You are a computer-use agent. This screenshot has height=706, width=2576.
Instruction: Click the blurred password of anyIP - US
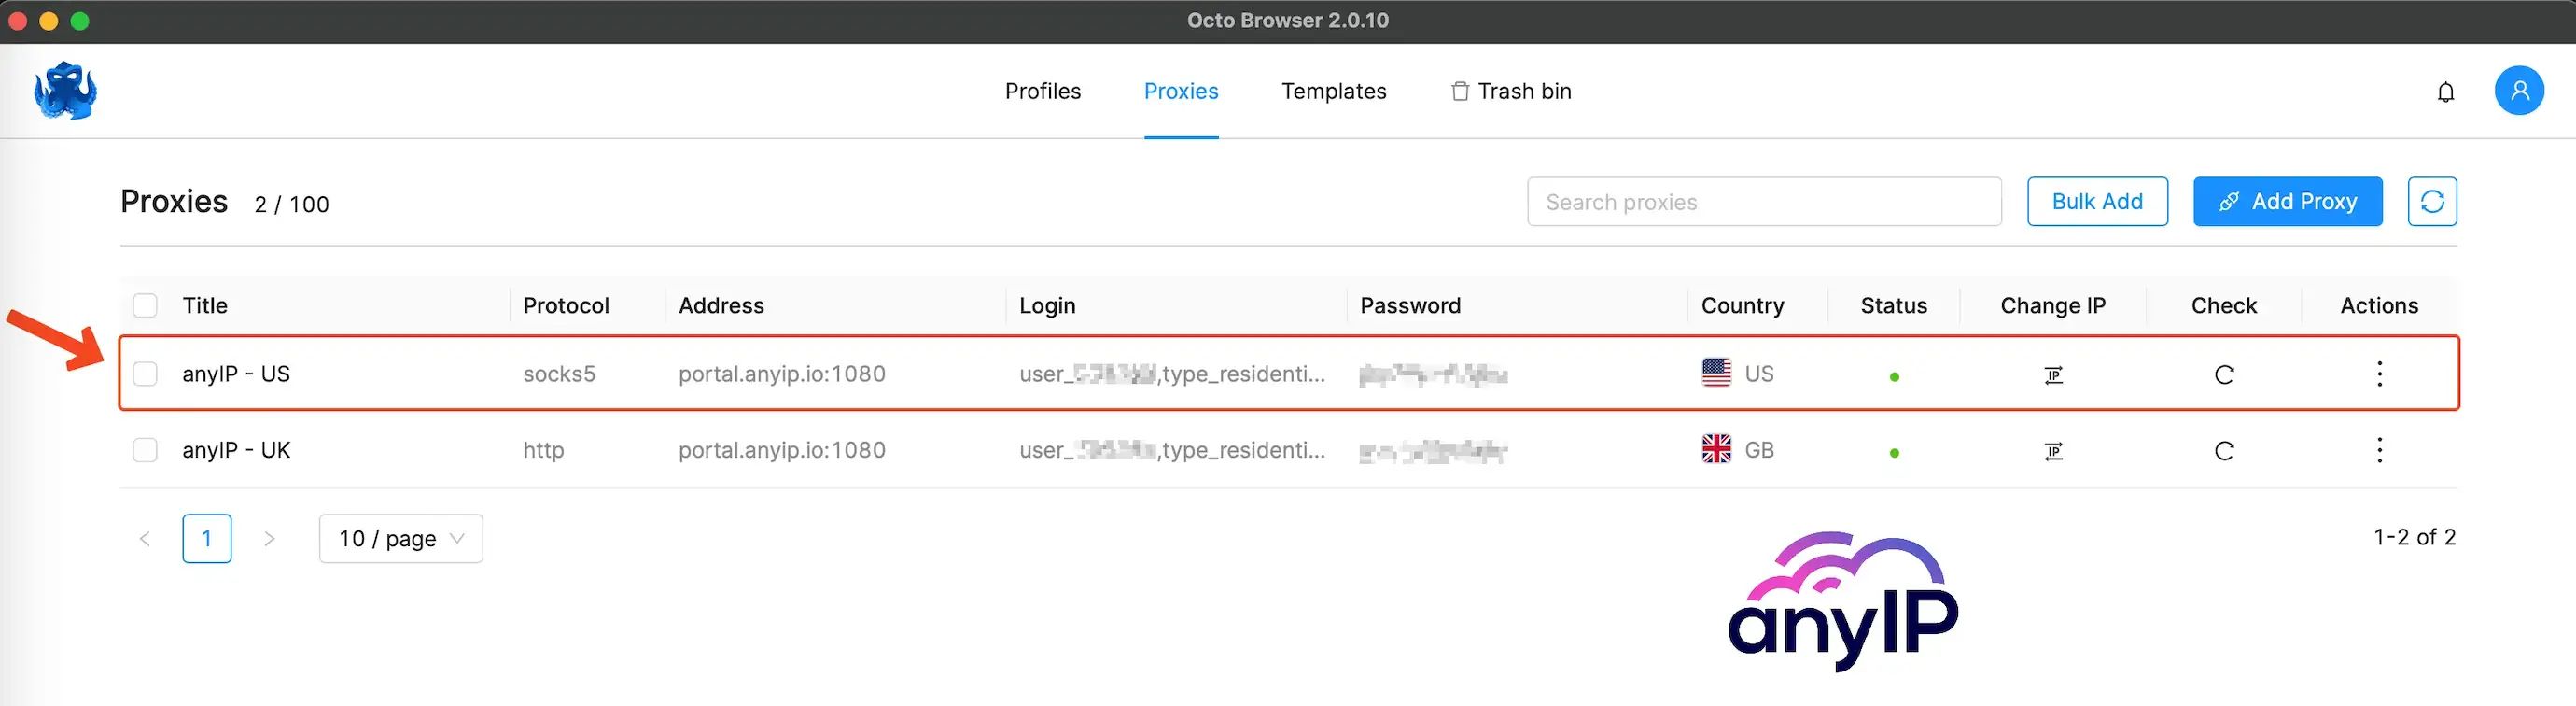[1433, 375]
